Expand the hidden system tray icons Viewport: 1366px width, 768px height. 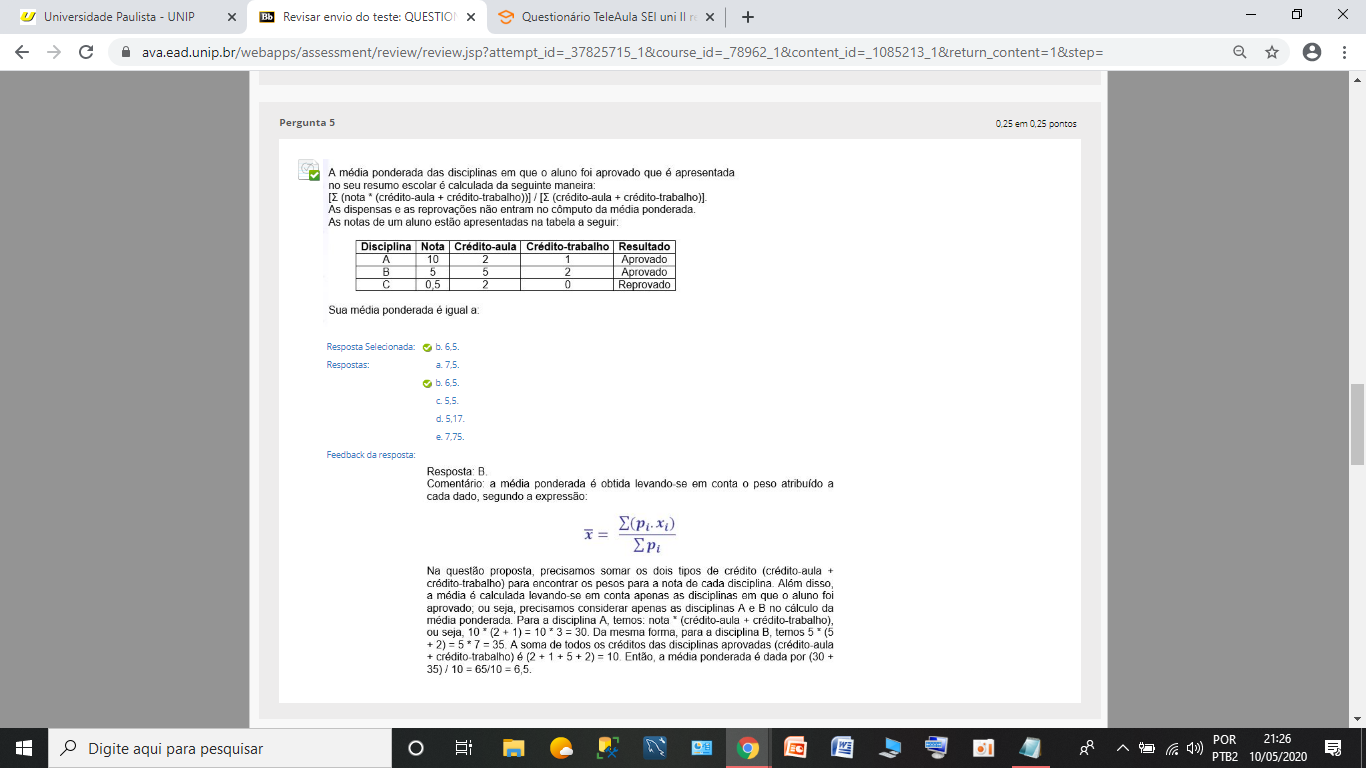point(1122,748)
